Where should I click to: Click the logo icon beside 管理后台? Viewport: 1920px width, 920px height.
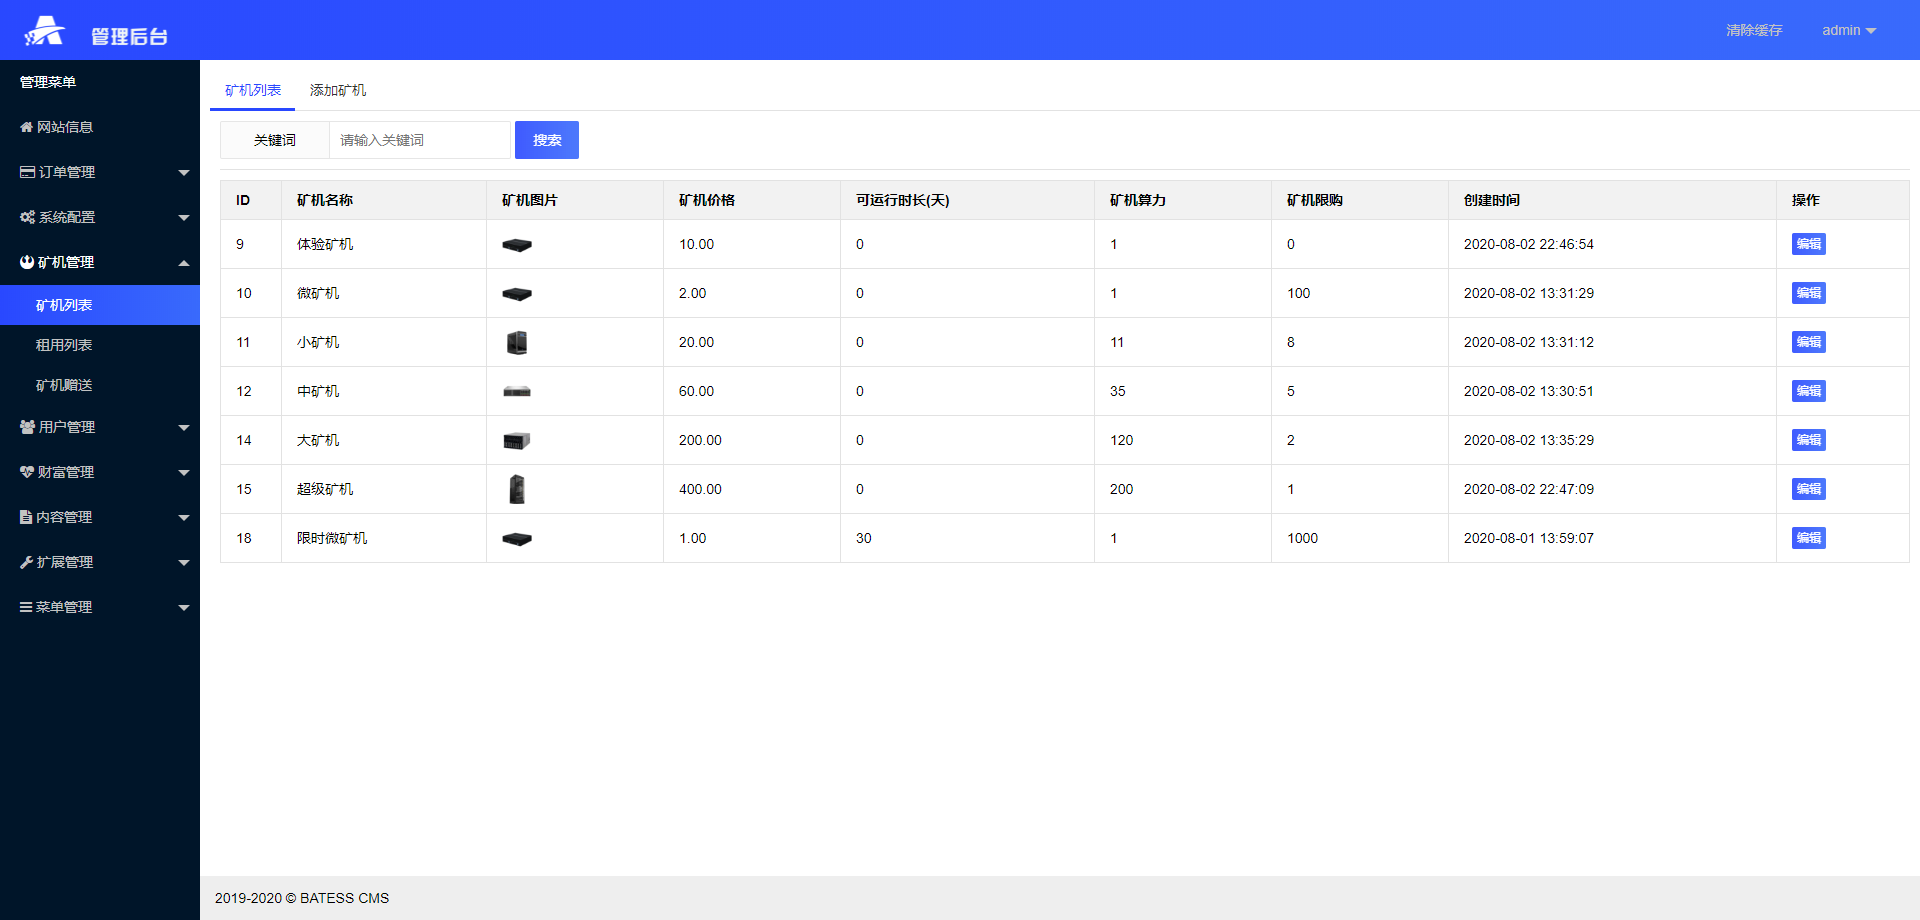[x=44, y=31]
